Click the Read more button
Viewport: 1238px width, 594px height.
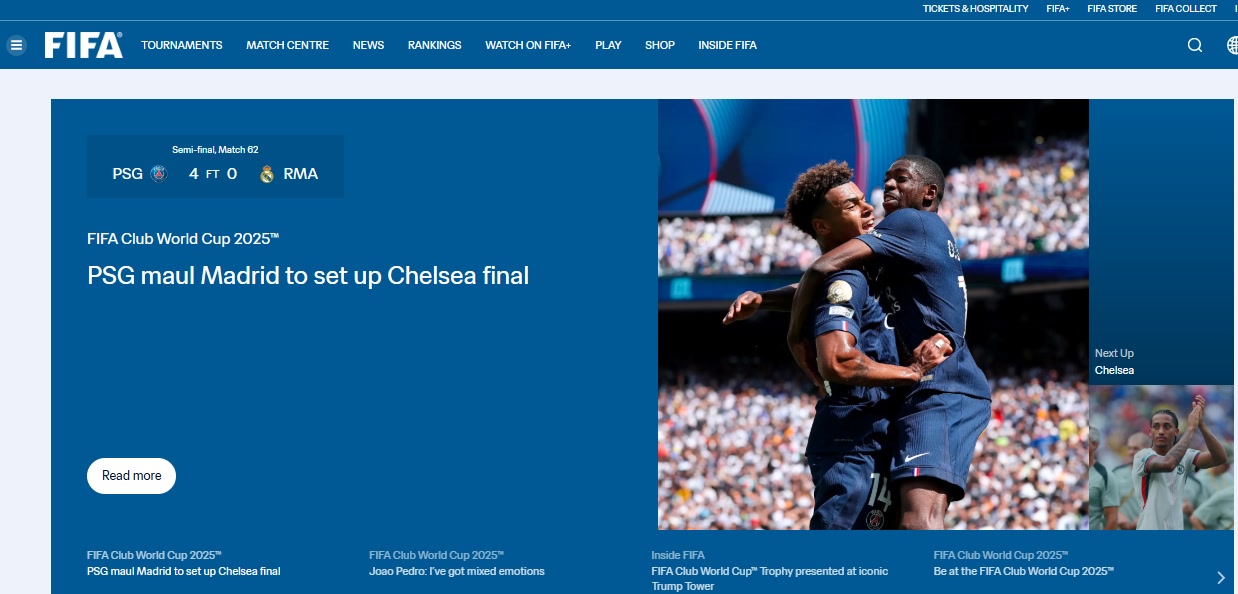pyautogui.click(x=131, y=476)
